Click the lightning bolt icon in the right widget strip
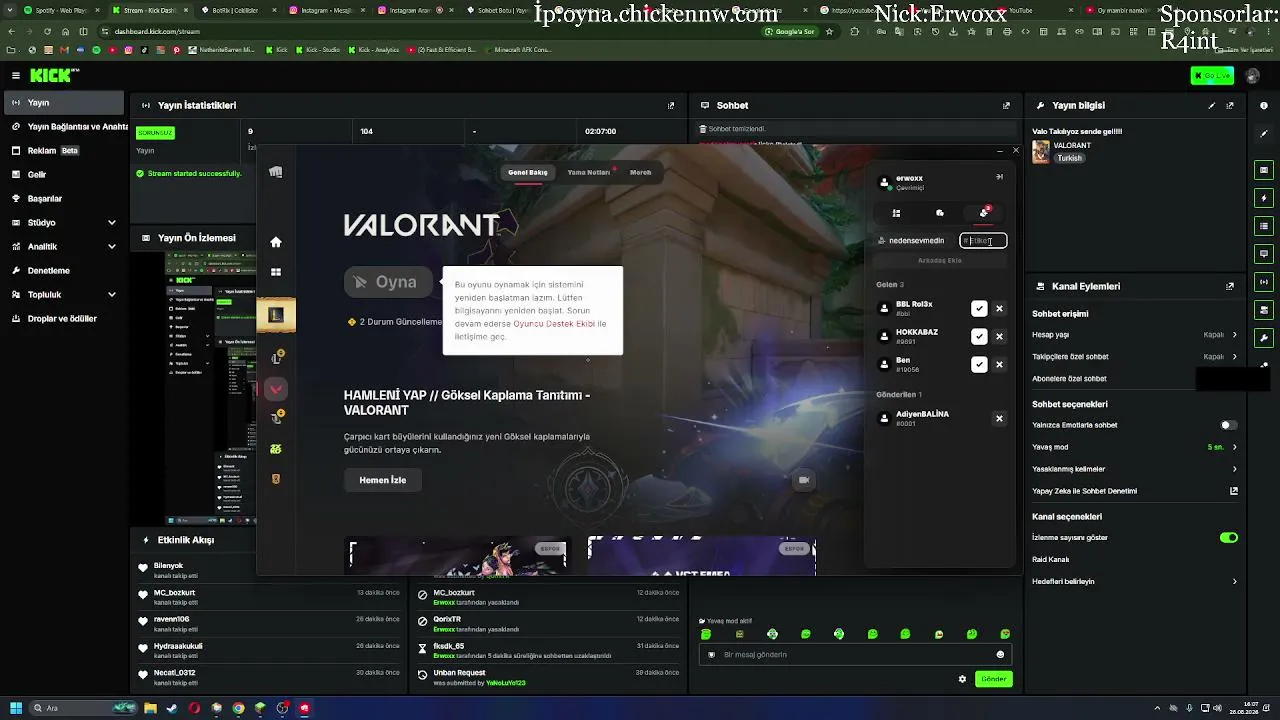This screenshot has width=1280, height=720. tap(1264, 198)
